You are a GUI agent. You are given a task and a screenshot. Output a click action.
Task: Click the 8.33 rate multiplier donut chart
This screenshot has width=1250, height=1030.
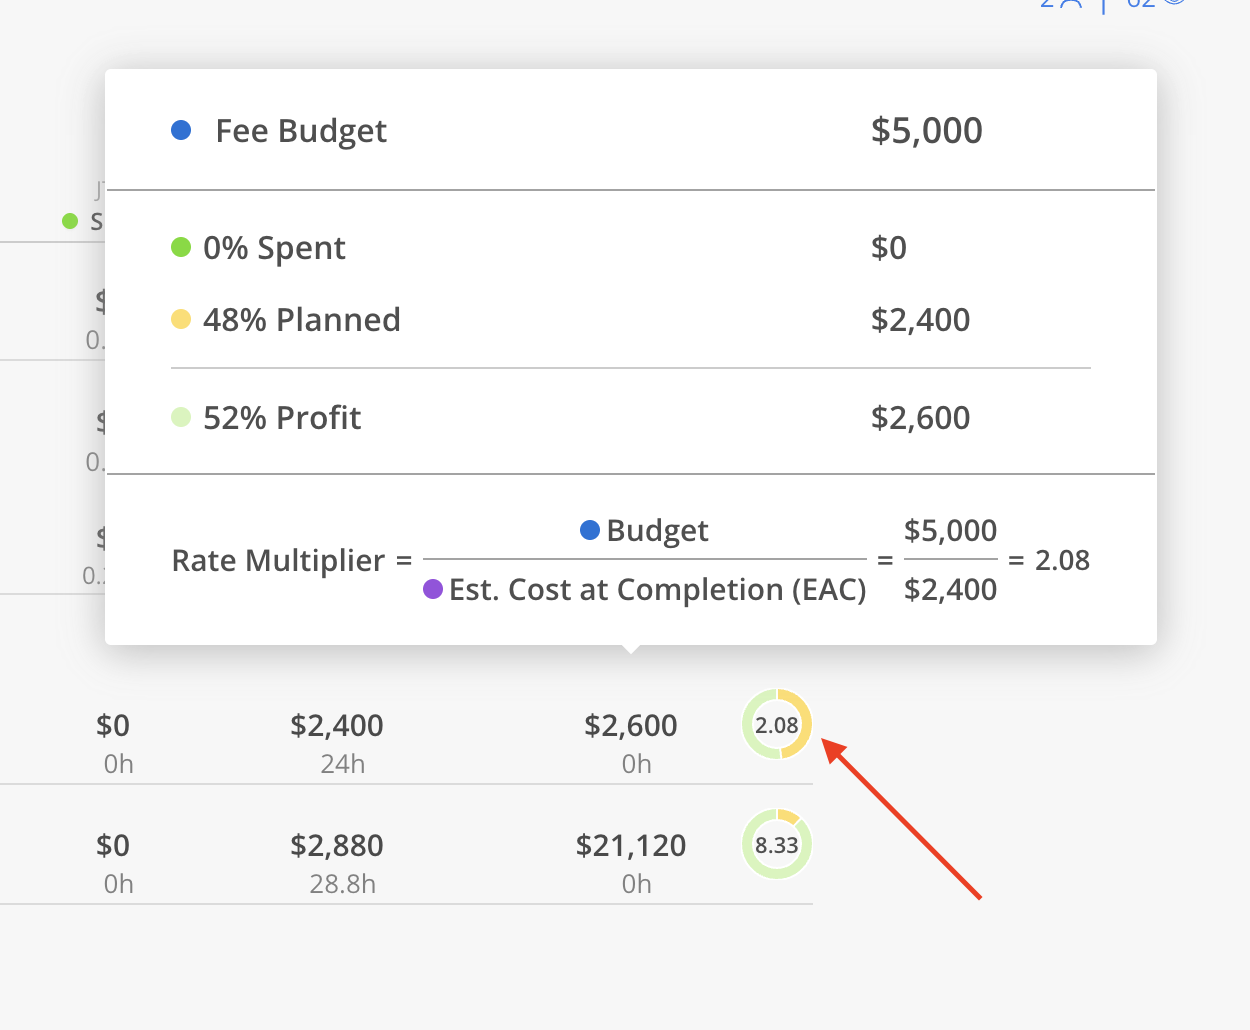[x=777, y=845]
